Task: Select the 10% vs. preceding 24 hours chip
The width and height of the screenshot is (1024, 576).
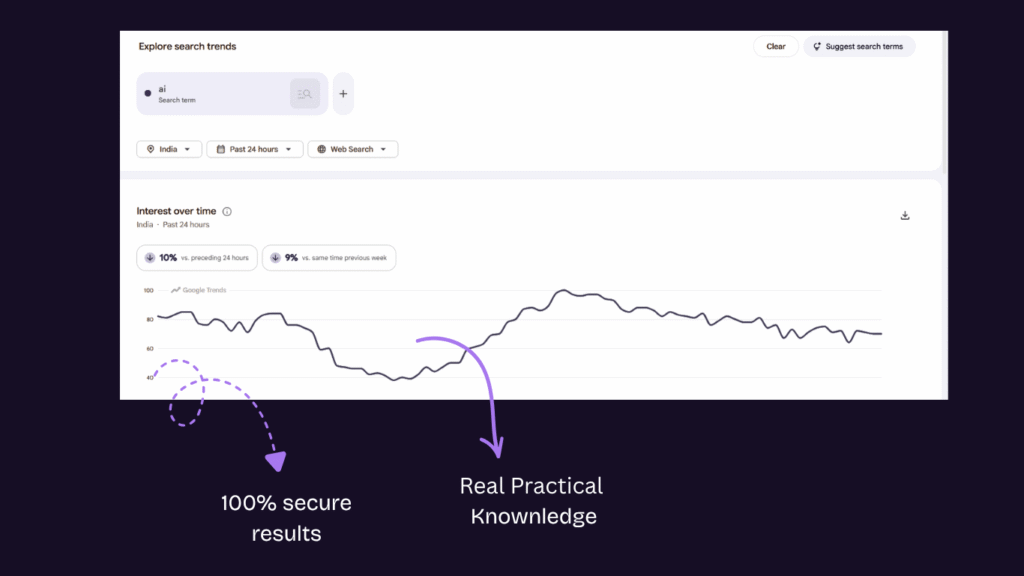Action: (197, 258)
